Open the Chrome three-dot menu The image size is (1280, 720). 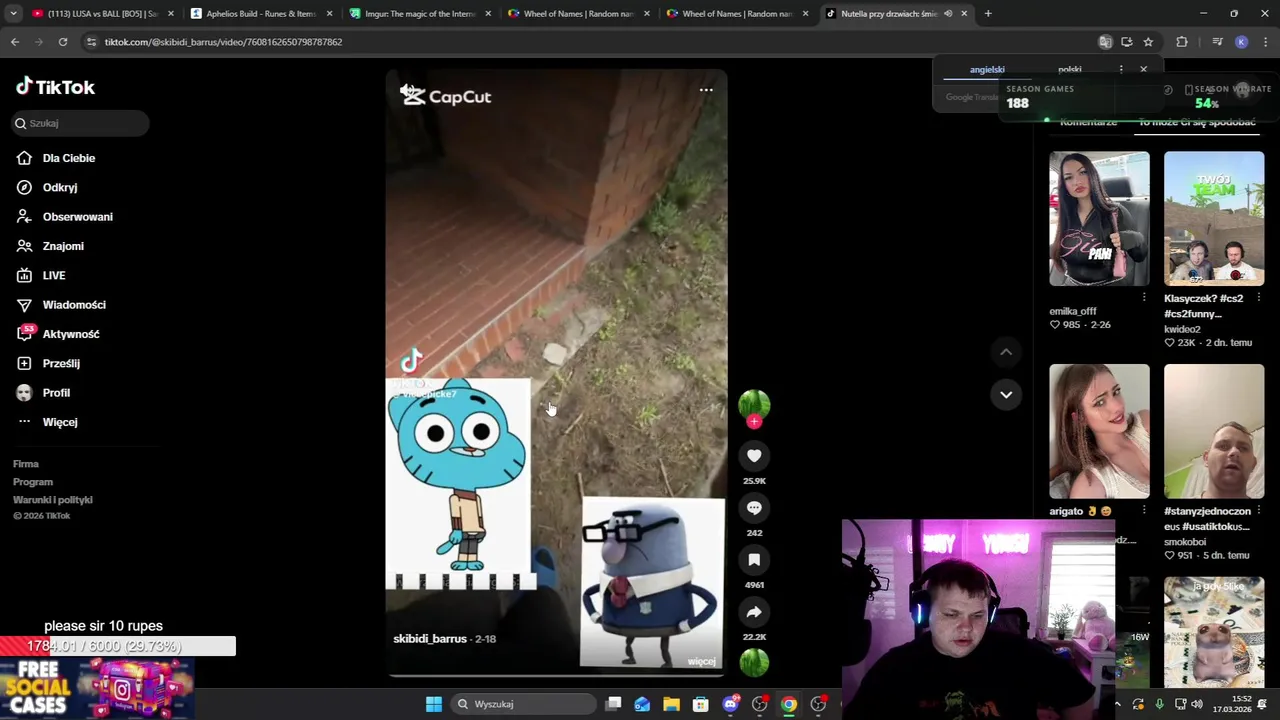1266,42
